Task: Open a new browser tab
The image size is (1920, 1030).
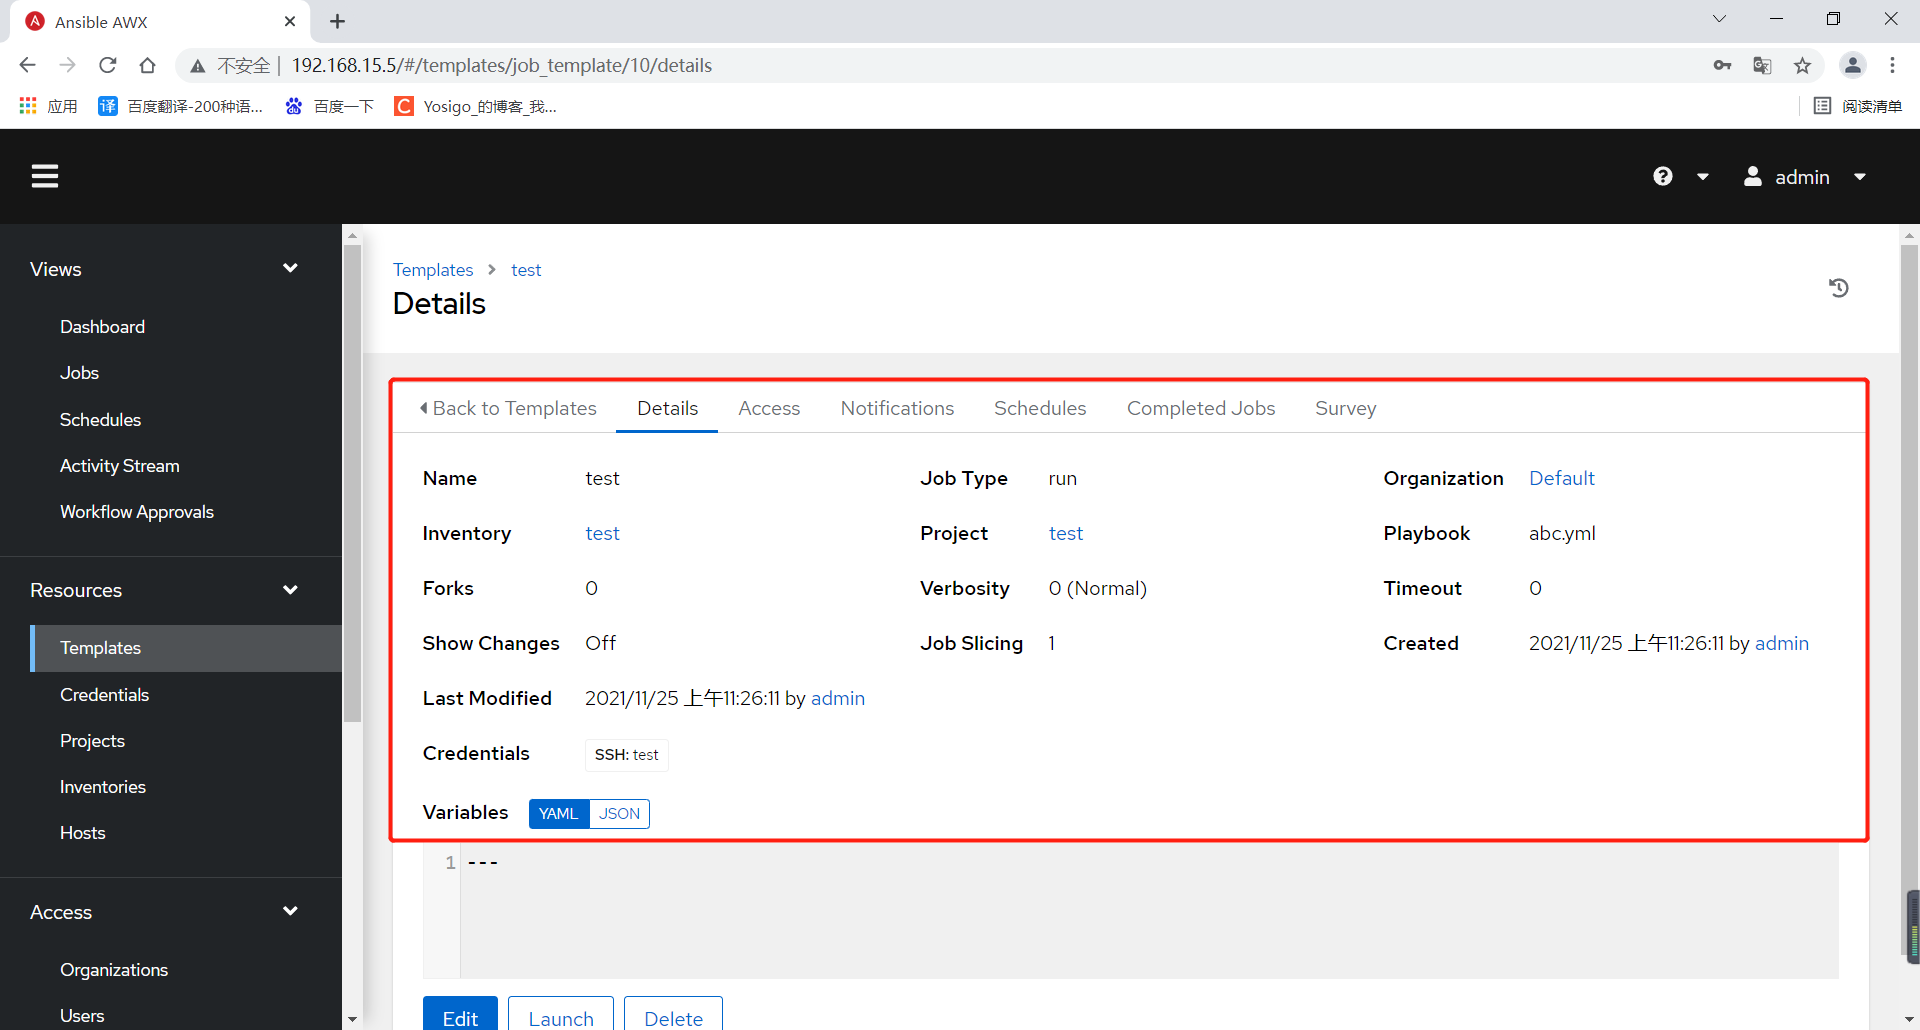Action: [337, 21]
